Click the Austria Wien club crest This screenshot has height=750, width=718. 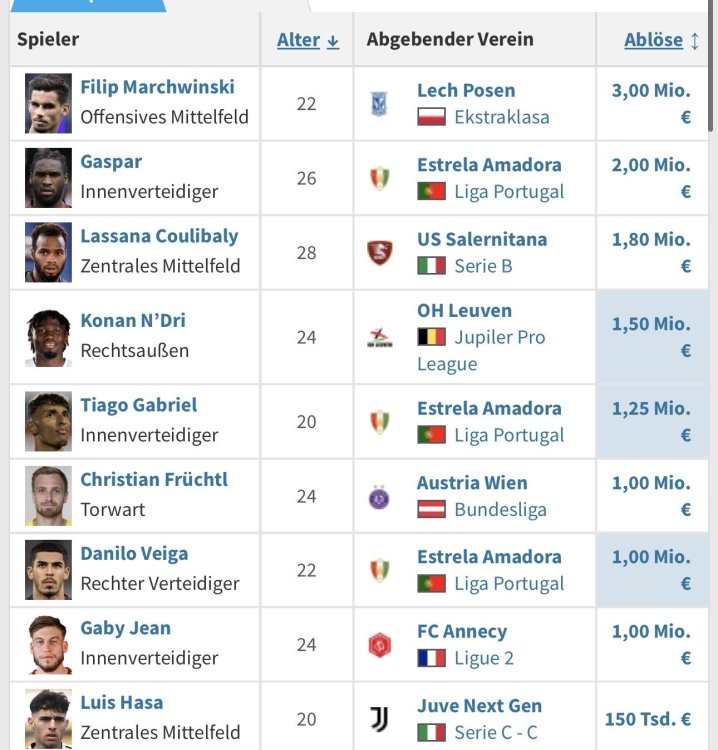click(379, 496)
